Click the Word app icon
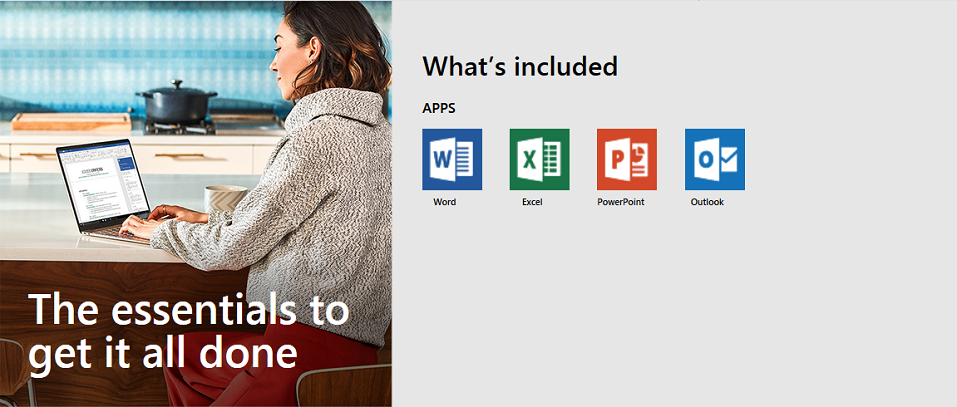The height and width of the screenshot is (407, 957). pyautogui.click(x=452, y=159)
